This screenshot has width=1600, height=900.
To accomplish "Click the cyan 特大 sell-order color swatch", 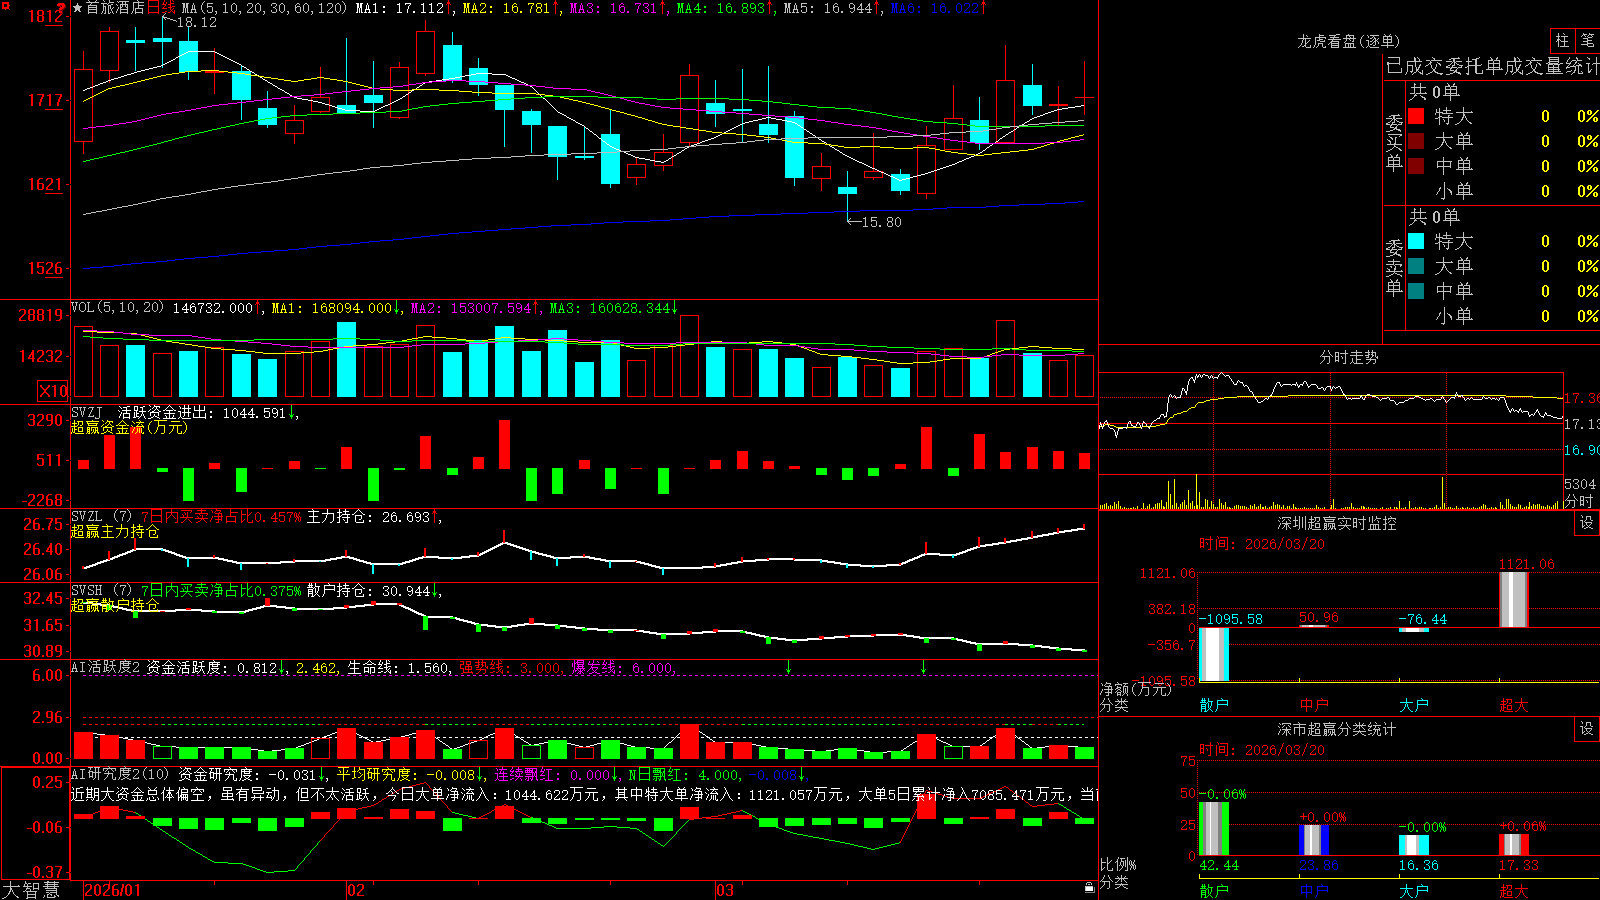I will coord(1416,241).
